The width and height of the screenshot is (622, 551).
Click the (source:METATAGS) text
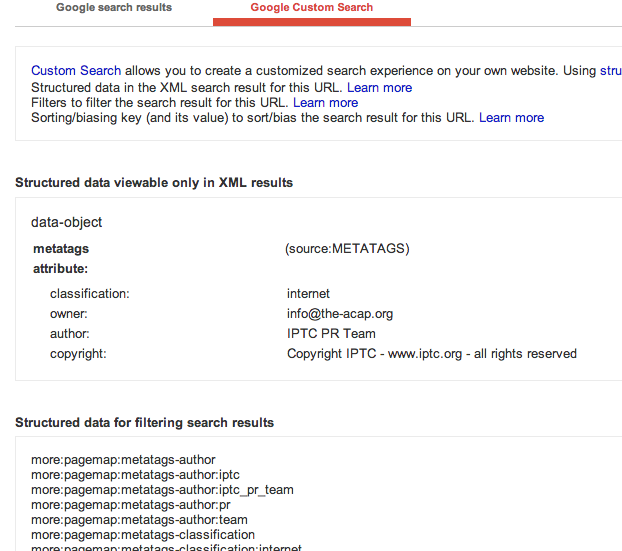click(347, 249)
